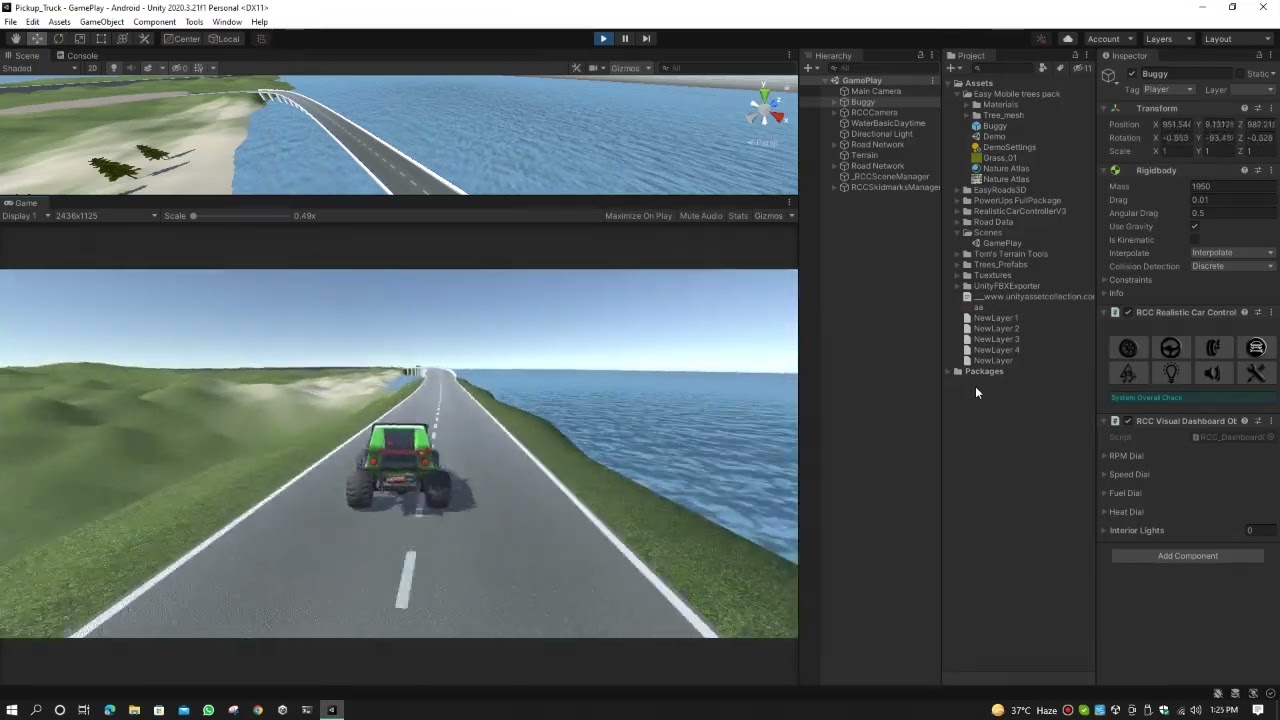Select the Transform tool
Image resolution: width=1280 pixels, height=720 pixels.
[x=122, y=39]
